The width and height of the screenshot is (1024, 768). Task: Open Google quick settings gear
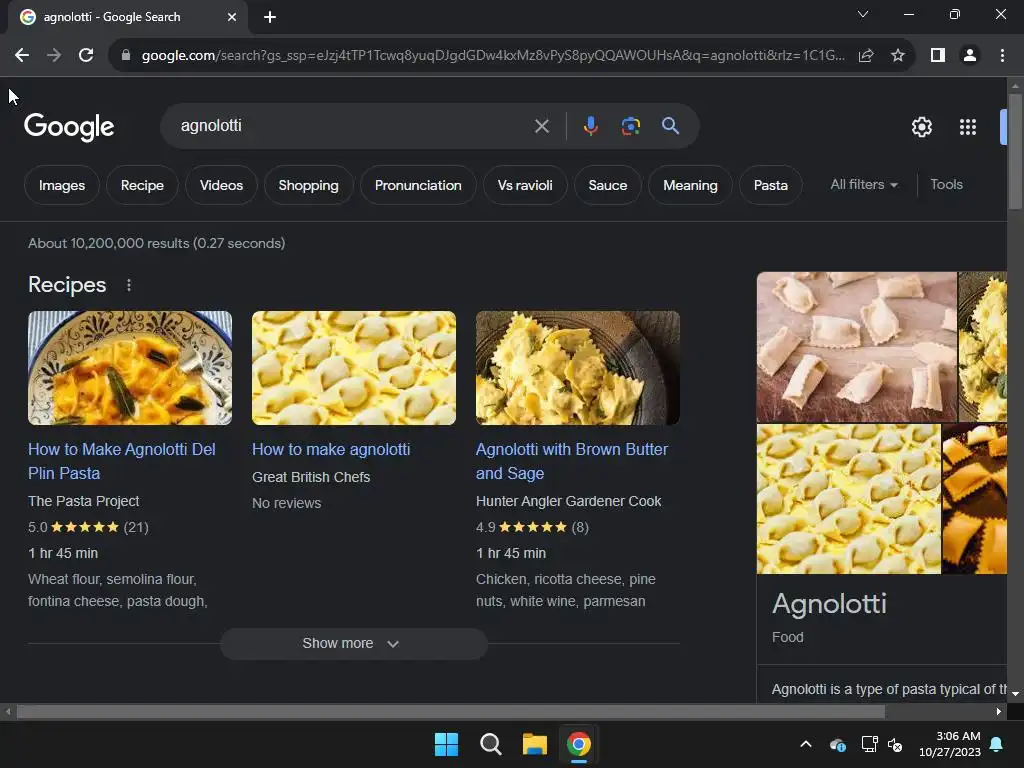point(921,127)
